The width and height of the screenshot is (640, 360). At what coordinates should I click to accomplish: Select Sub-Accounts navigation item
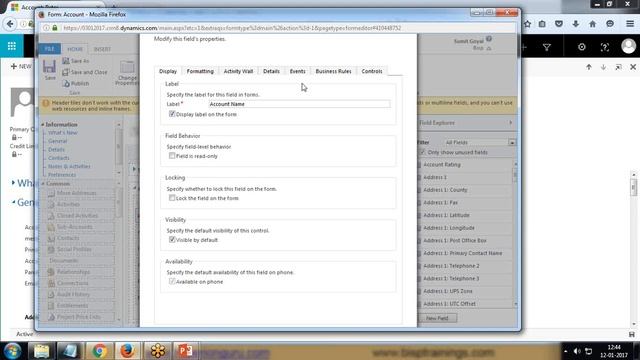click(74, 227)
